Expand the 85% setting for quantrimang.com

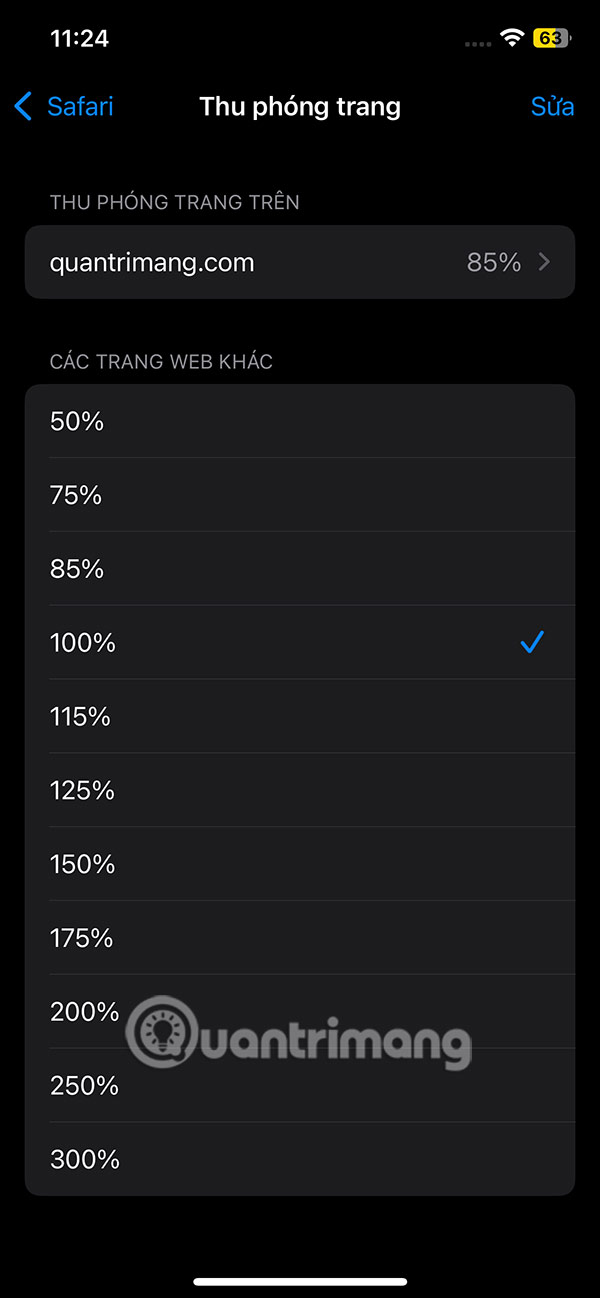[x=300, y=262]
